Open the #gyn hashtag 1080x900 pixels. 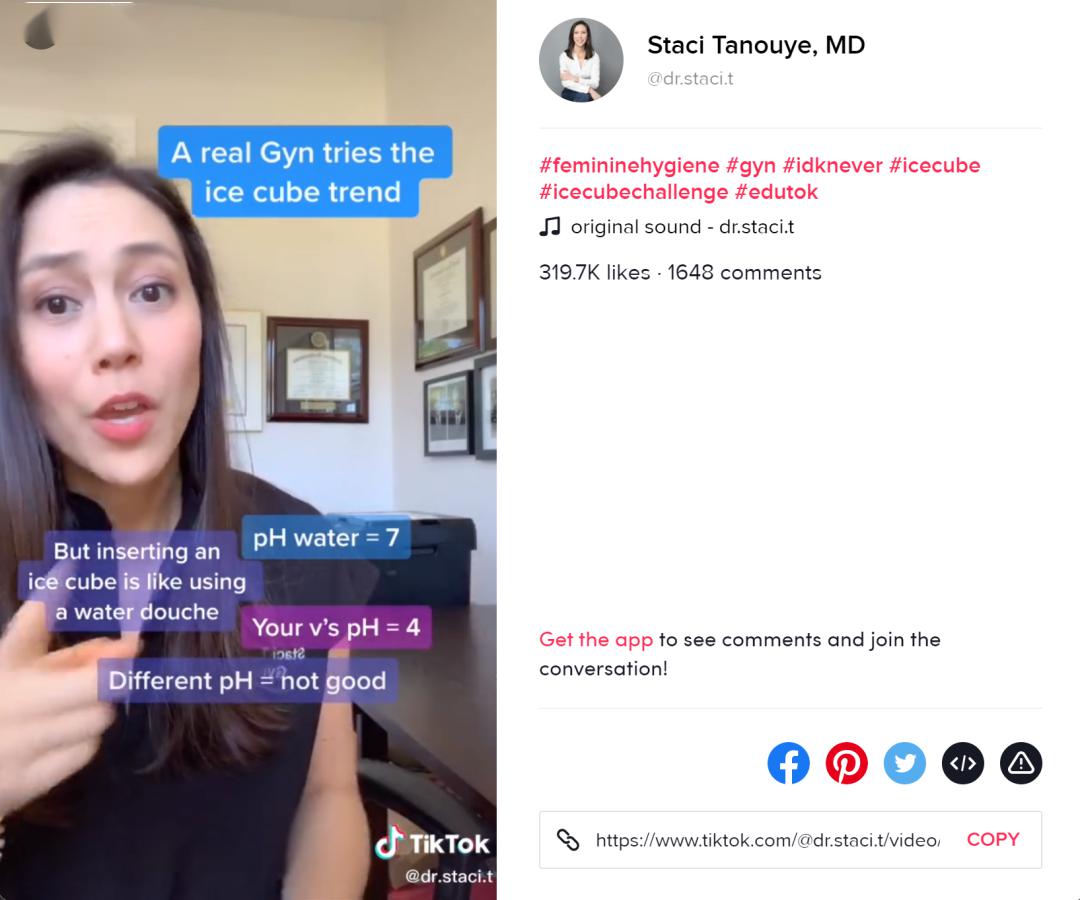(x=751, y=165)
